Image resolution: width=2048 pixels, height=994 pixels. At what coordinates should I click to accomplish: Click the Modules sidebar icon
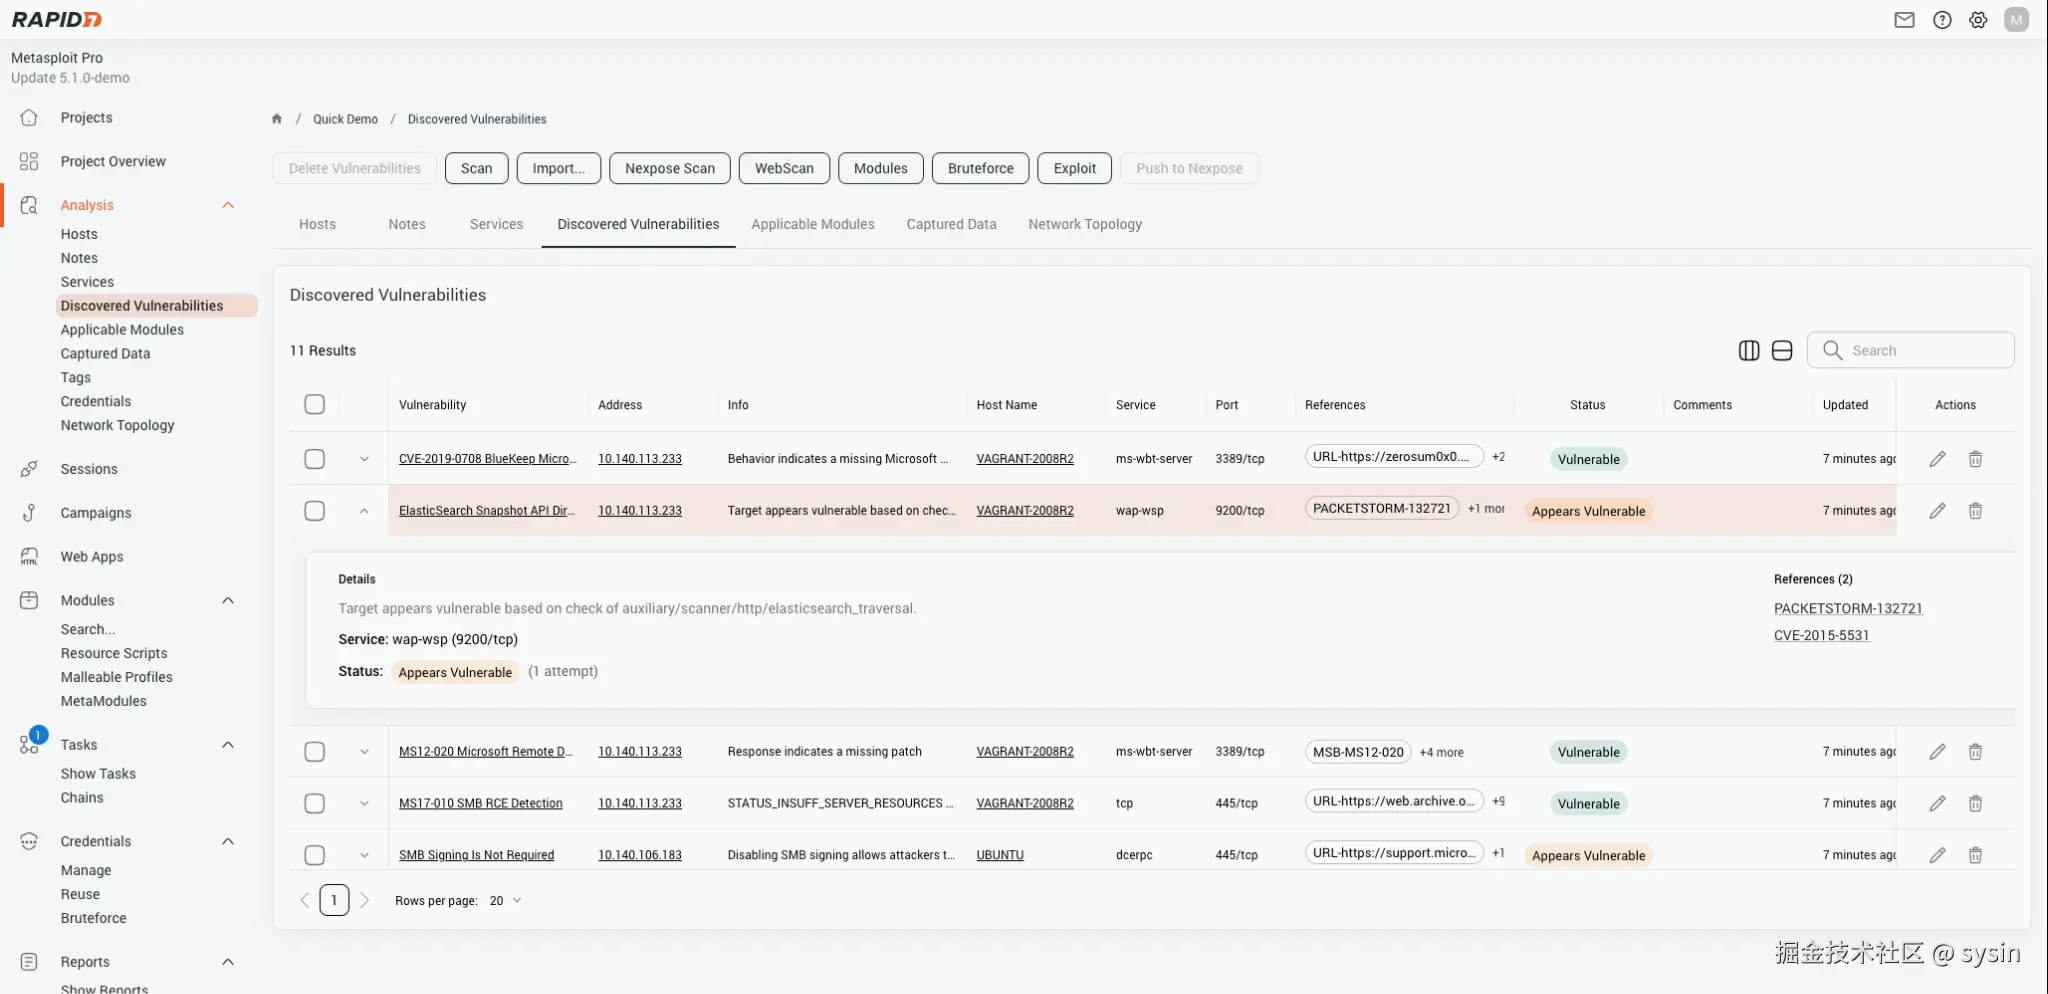(29, 600)
